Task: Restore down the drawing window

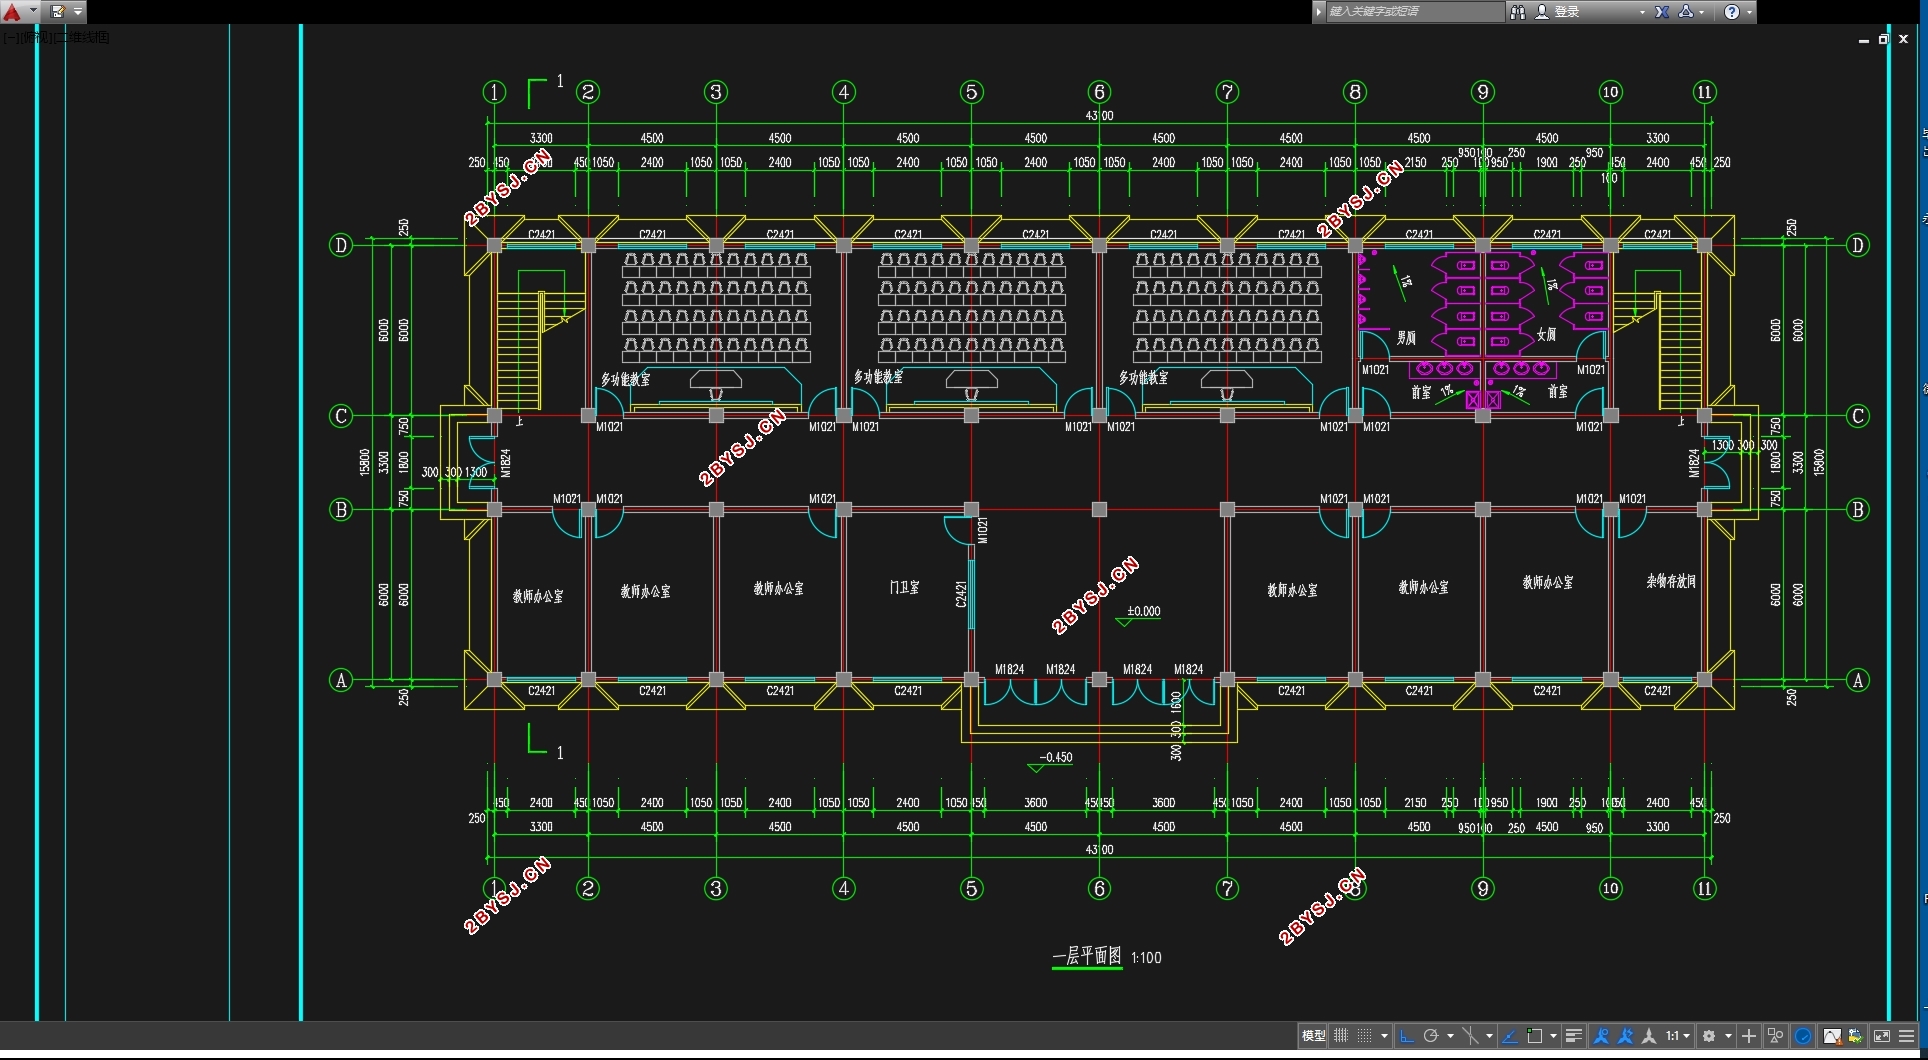Action: coord(1883,40)
